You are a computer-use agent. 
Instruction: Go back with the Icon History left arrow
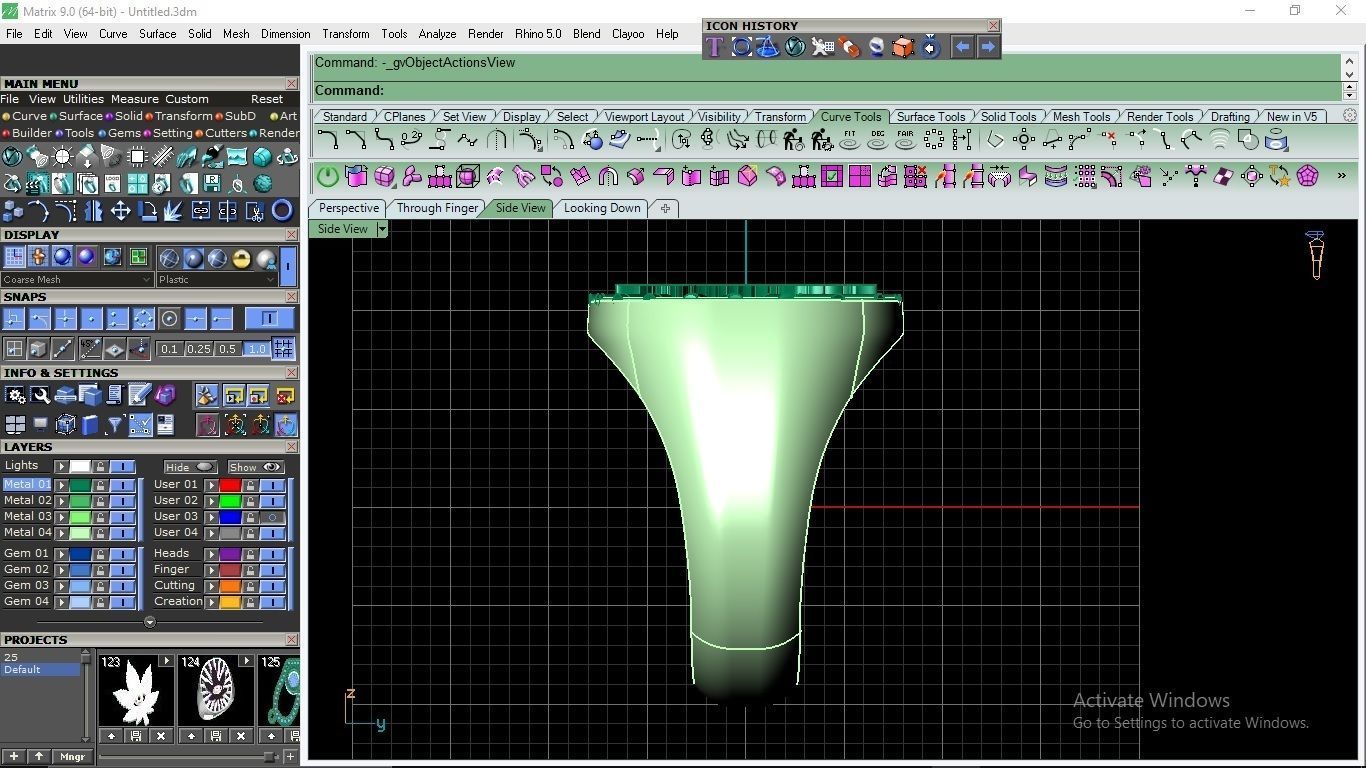pos(962,47)
